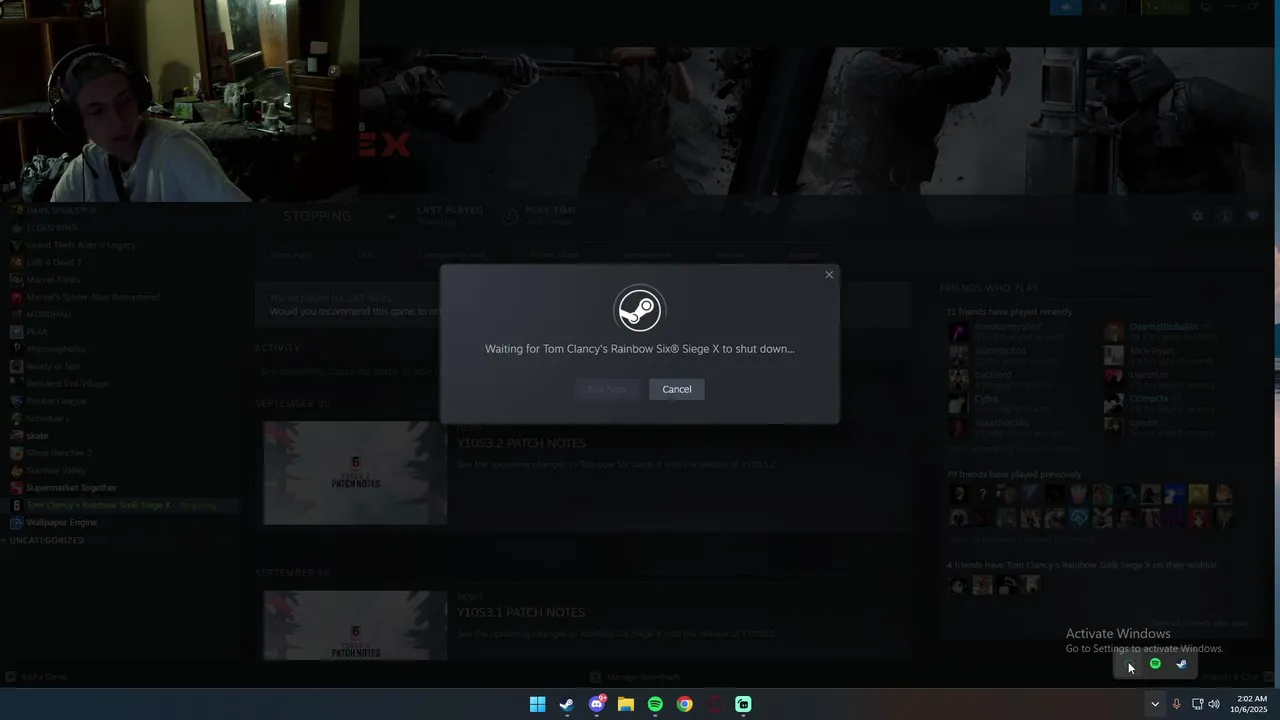Select Slime Rancher 2 in library

[x=59, y=453]
